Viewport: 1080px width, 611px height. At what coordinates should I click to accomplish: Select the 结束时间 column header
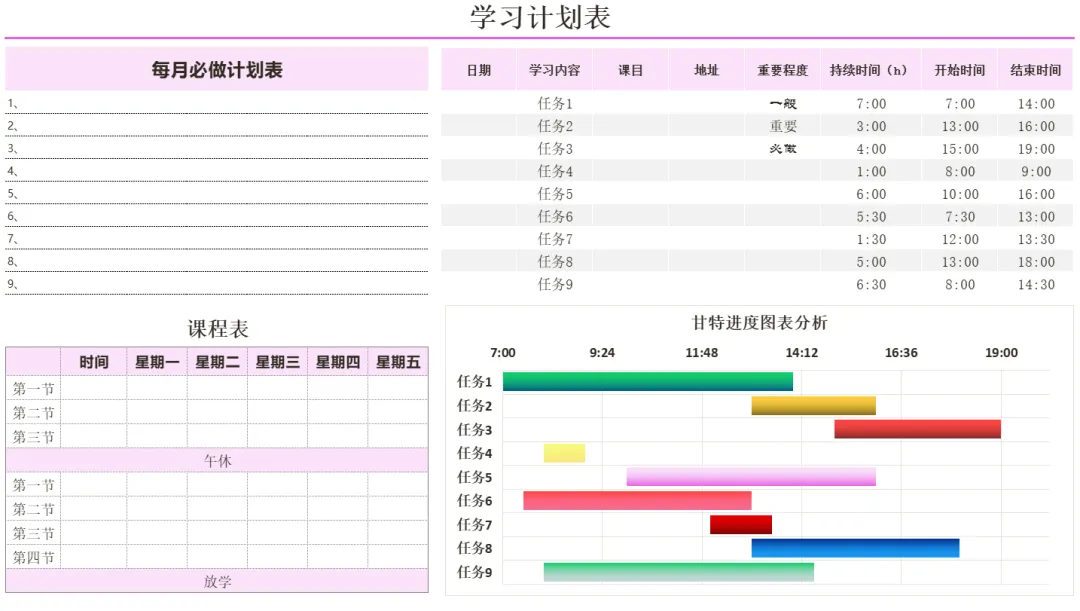click(1035, 70)
